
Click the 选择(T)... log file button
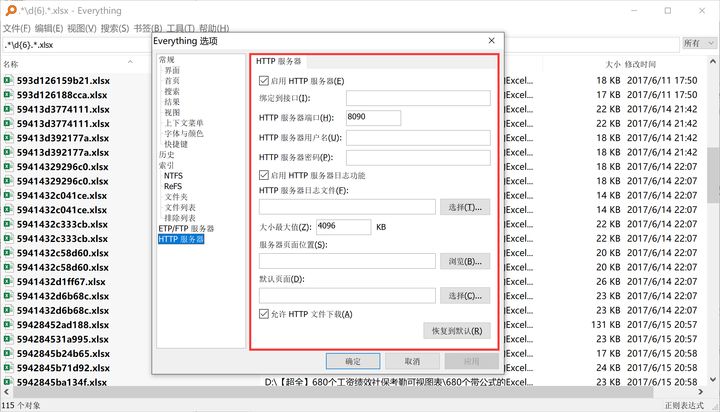[465, 207]
